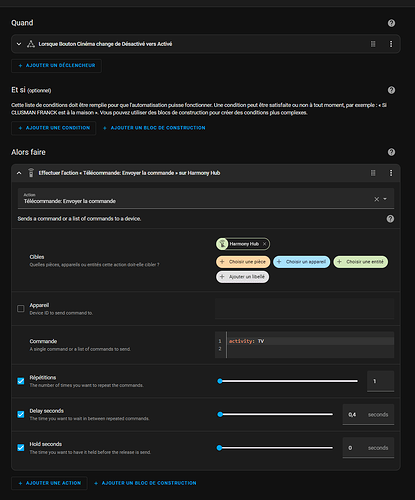This screenshot has height=500, width=415.
Task: Open three-dot menu of the Bouton Cinéma trigger
Action: point(391,44)
